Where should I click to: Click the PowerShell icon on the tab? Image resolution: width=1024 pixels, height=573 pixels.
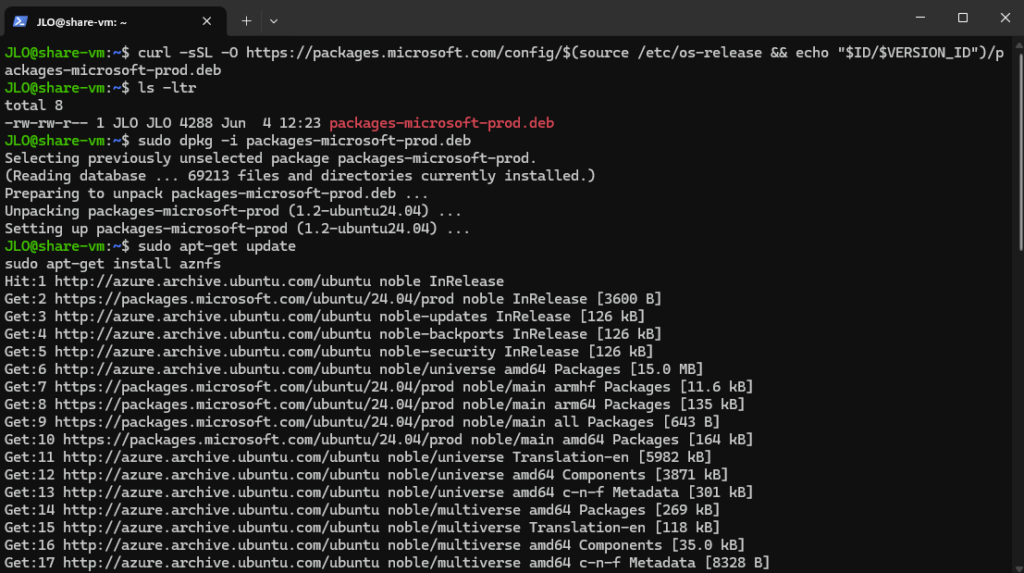[20, 22]
